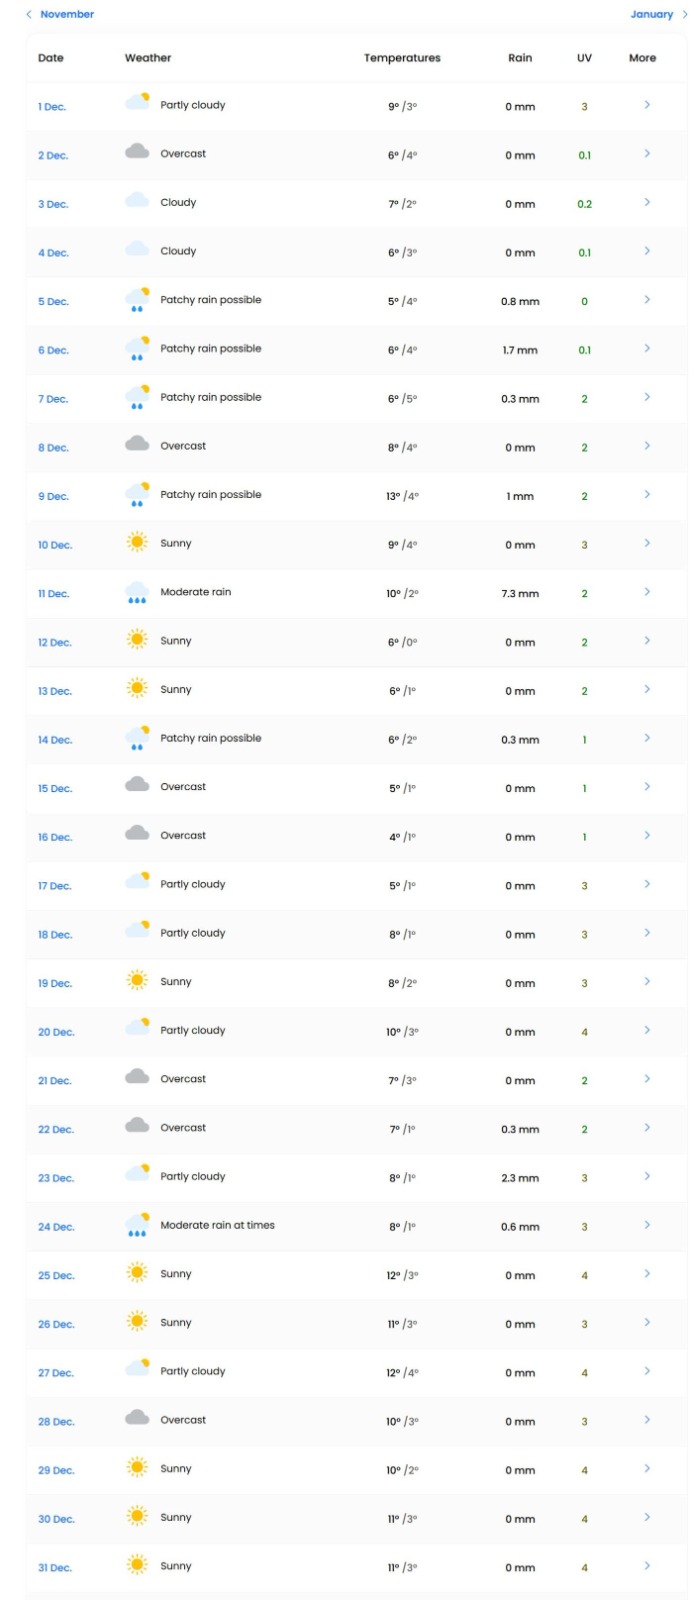Expand more details for 1 Dec.
Screen dimensions: 693x1600
coord(647,105)
